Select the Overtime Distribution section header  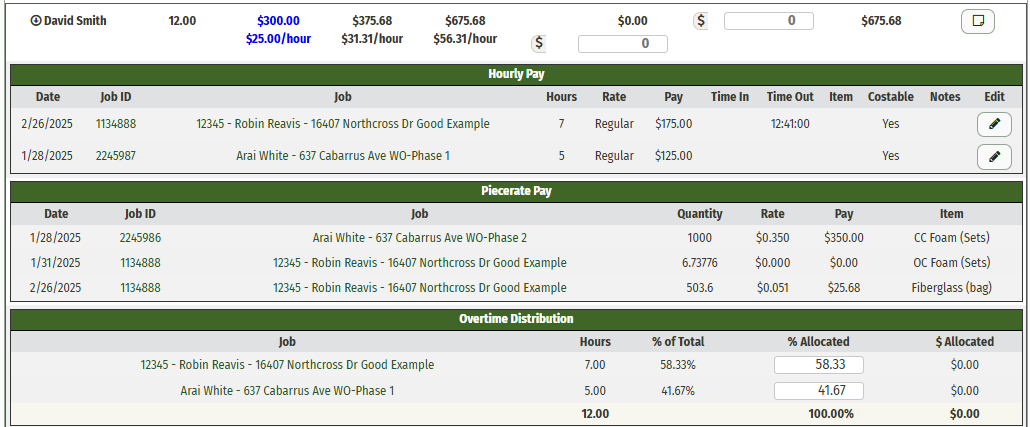(516, 319)
